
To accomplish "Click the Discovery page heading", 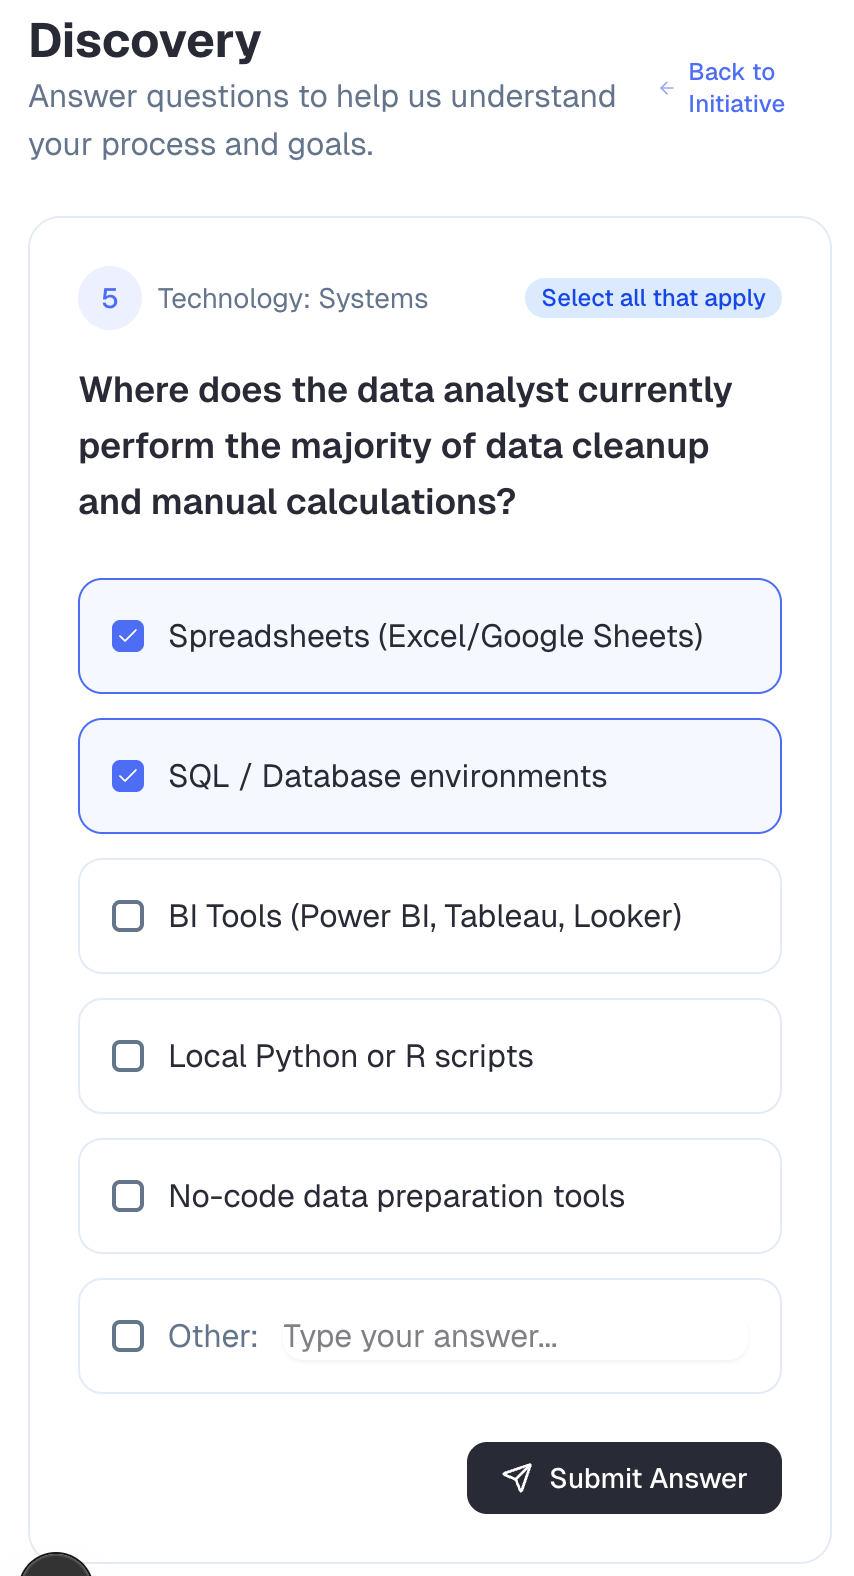I will 145,40.
